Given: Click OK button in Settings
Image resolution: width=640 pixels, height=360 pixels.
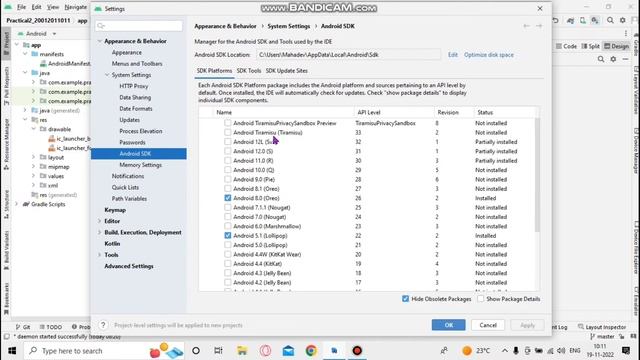Looking at the screenshot, I should pos(449,325).
